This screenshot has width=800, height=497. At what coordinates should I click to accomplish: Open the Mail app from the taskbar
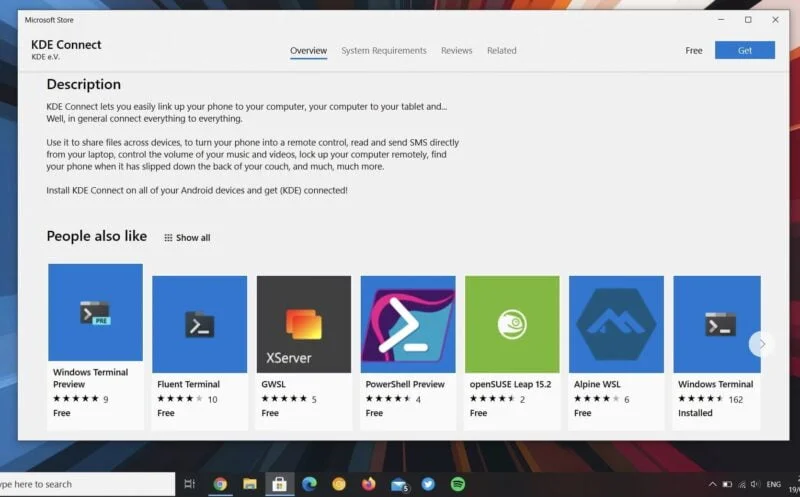[x=399, y=484]
